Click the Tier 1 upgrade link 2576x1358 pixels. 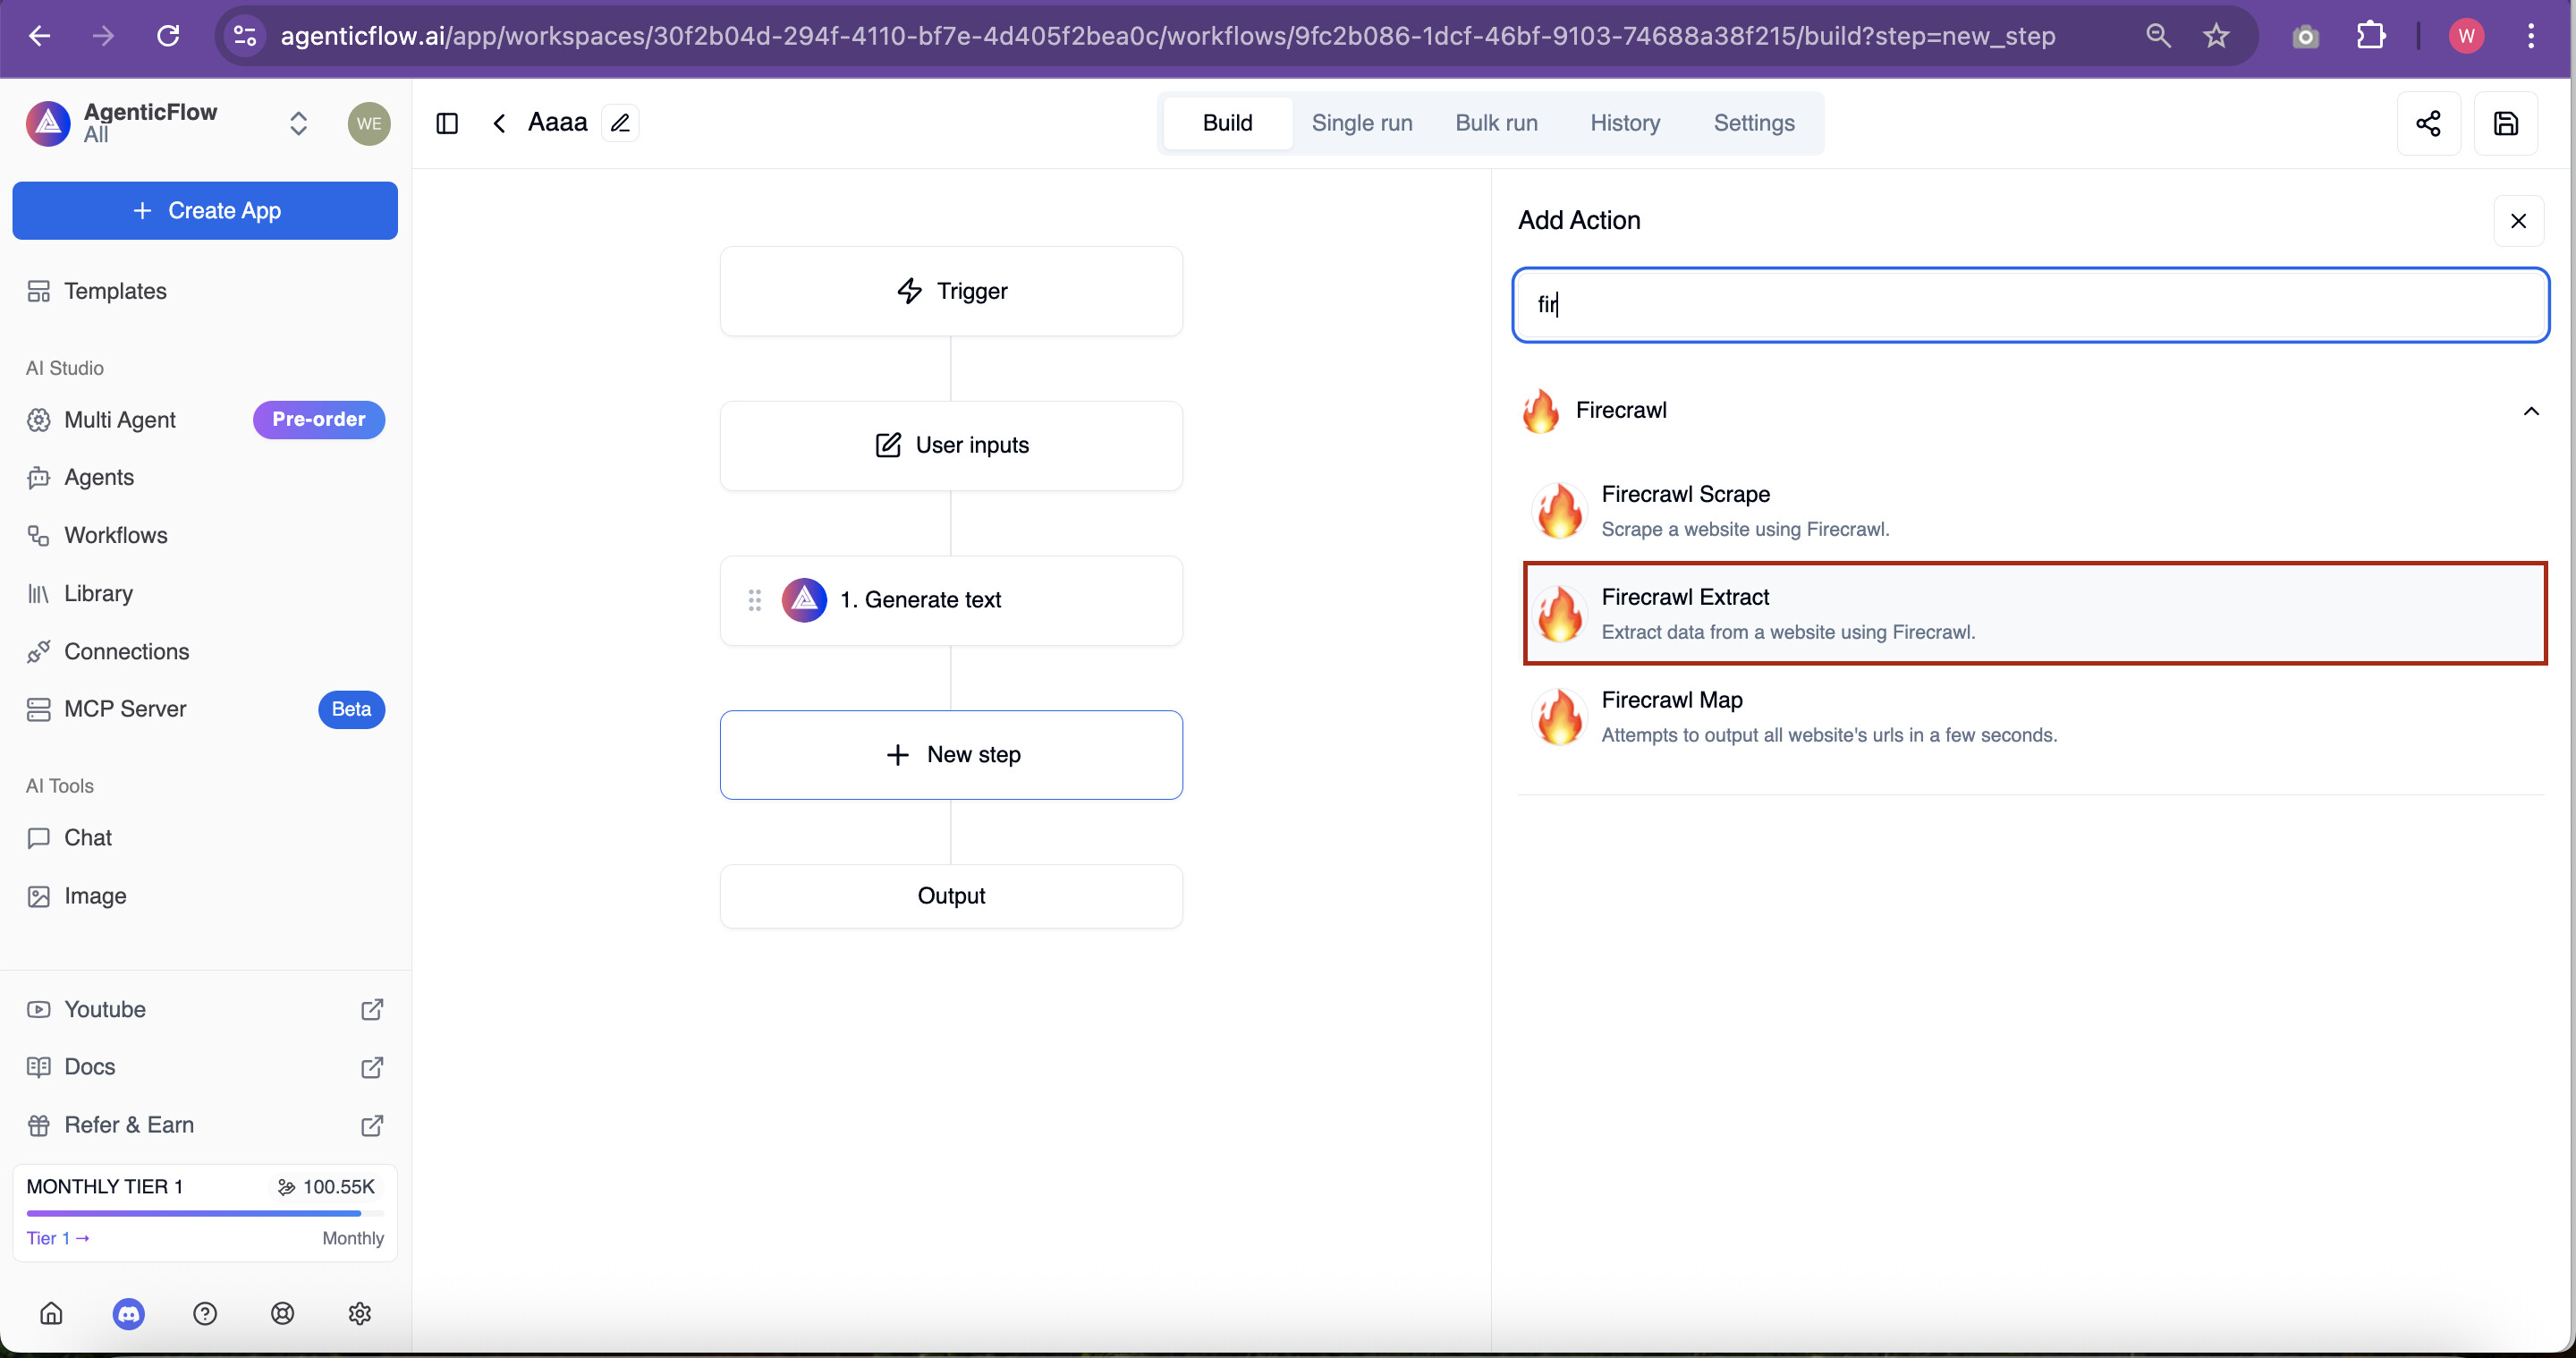(x=58, y=1238)
